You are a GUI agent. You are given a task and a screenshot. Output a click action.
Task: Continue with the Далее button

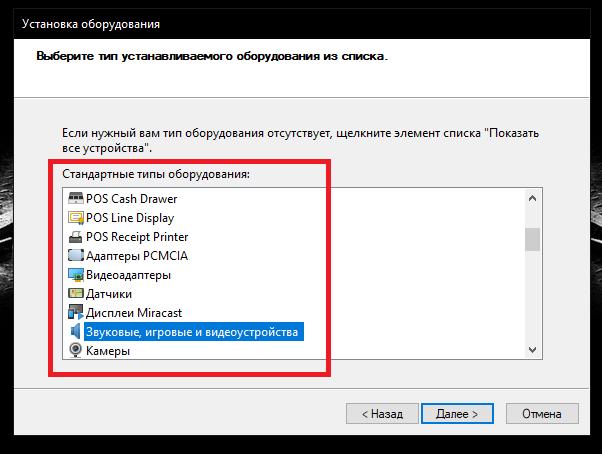[x=457, y=414]
